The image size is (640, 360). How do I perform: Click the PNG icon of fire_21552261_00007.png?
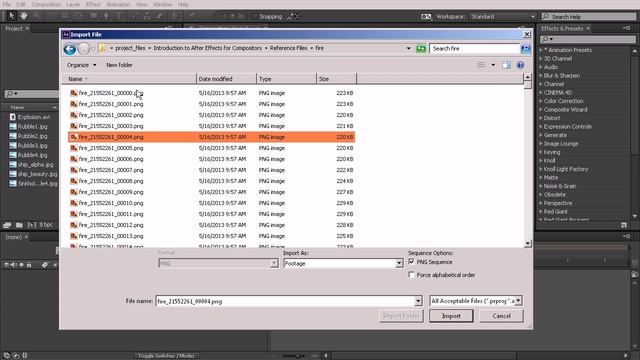point(73,170)
